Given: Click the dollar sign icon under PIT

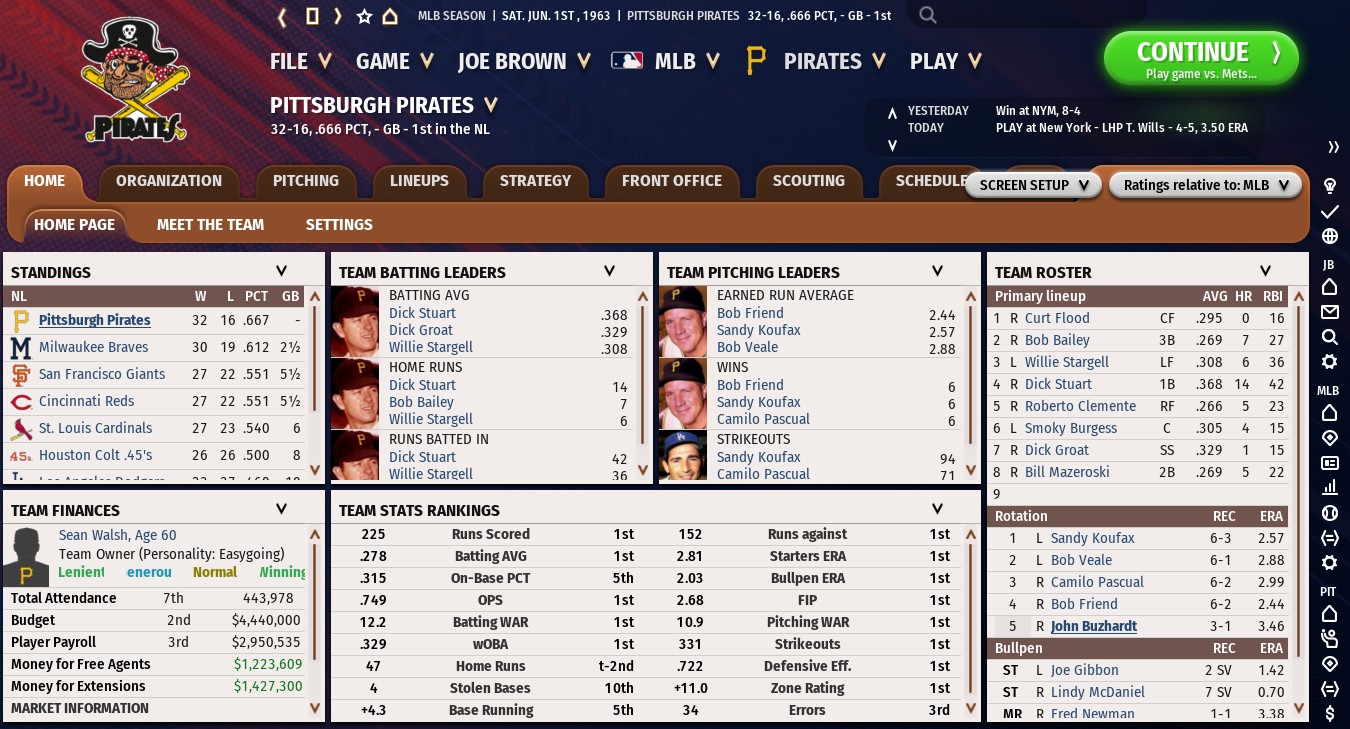Looking at the screenshot, I should point(1329,713).
